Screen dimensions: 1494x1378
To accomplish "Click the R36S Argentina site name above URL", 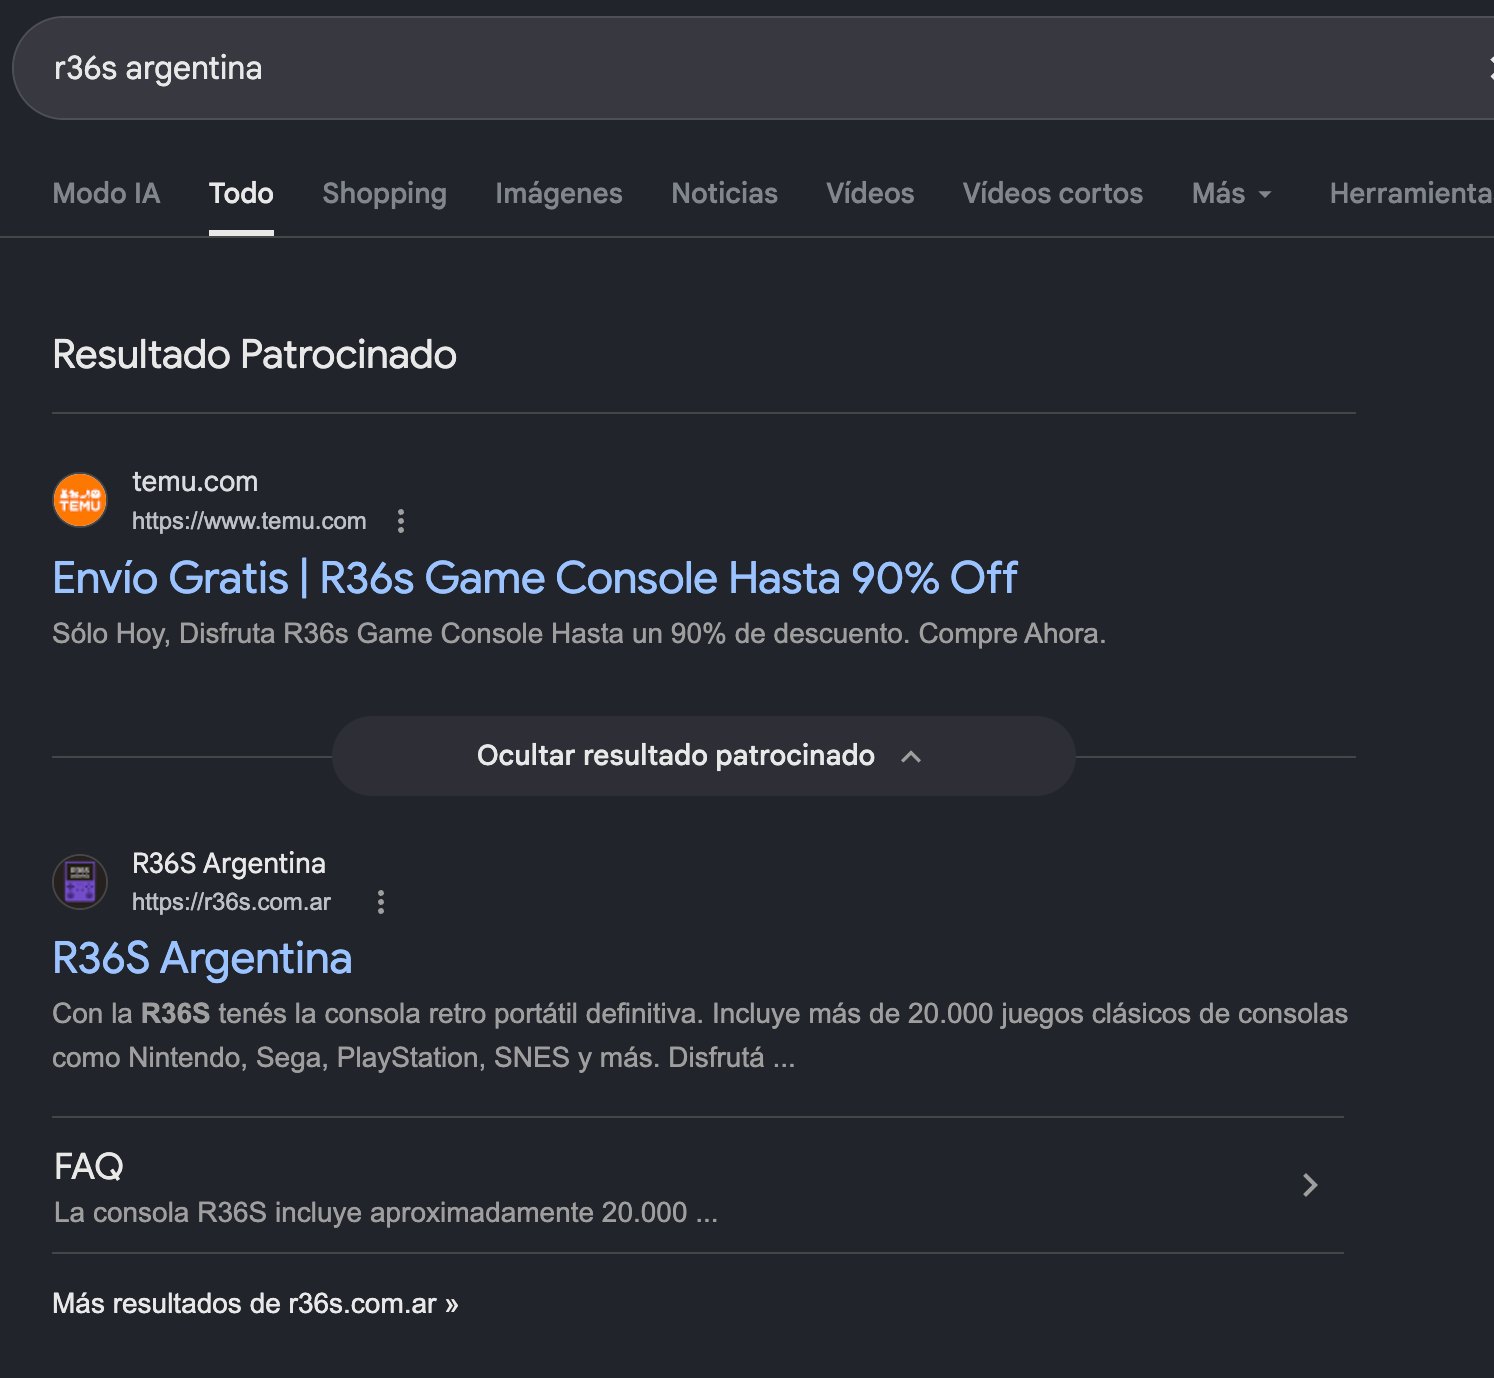I will point(229,863).
